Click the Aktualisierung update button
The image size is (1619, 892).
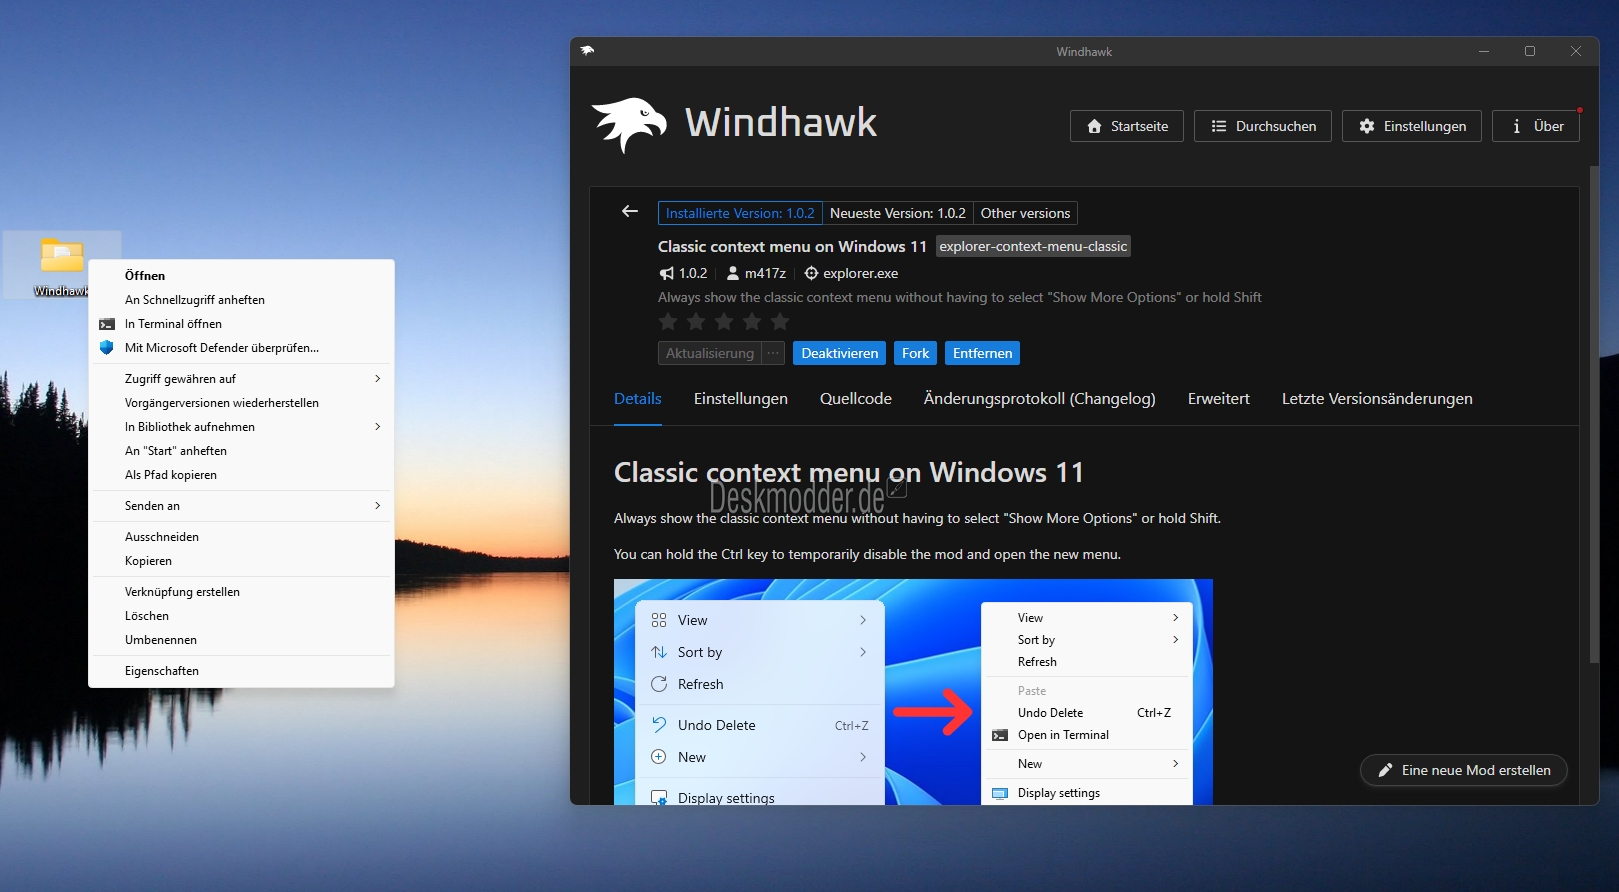click(x=710, y=353)
